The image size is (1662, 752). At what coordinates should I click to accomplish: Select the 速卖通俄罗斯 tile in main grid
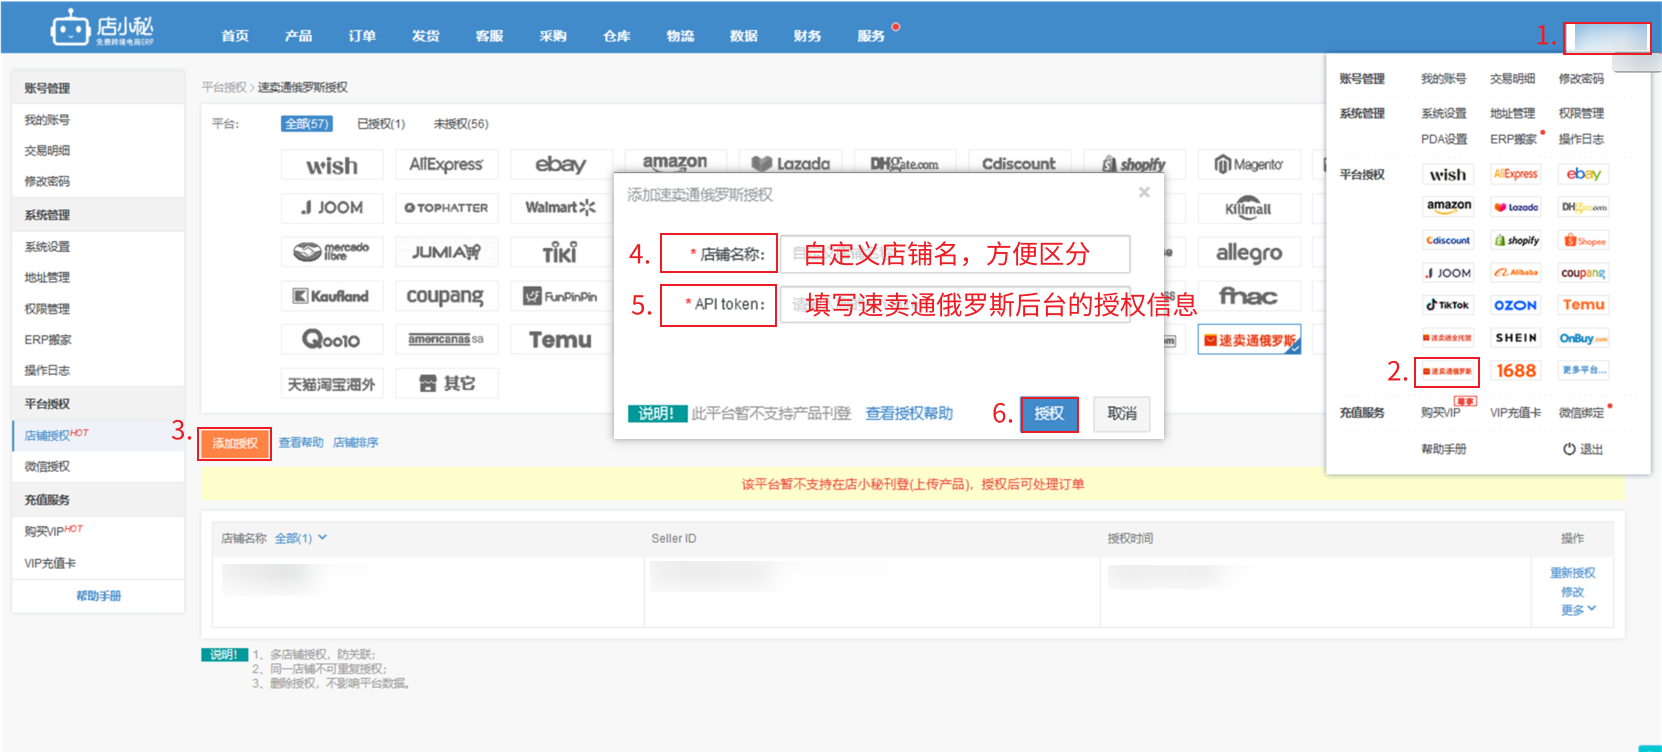pyautogui.click(x=1249, y=340)
